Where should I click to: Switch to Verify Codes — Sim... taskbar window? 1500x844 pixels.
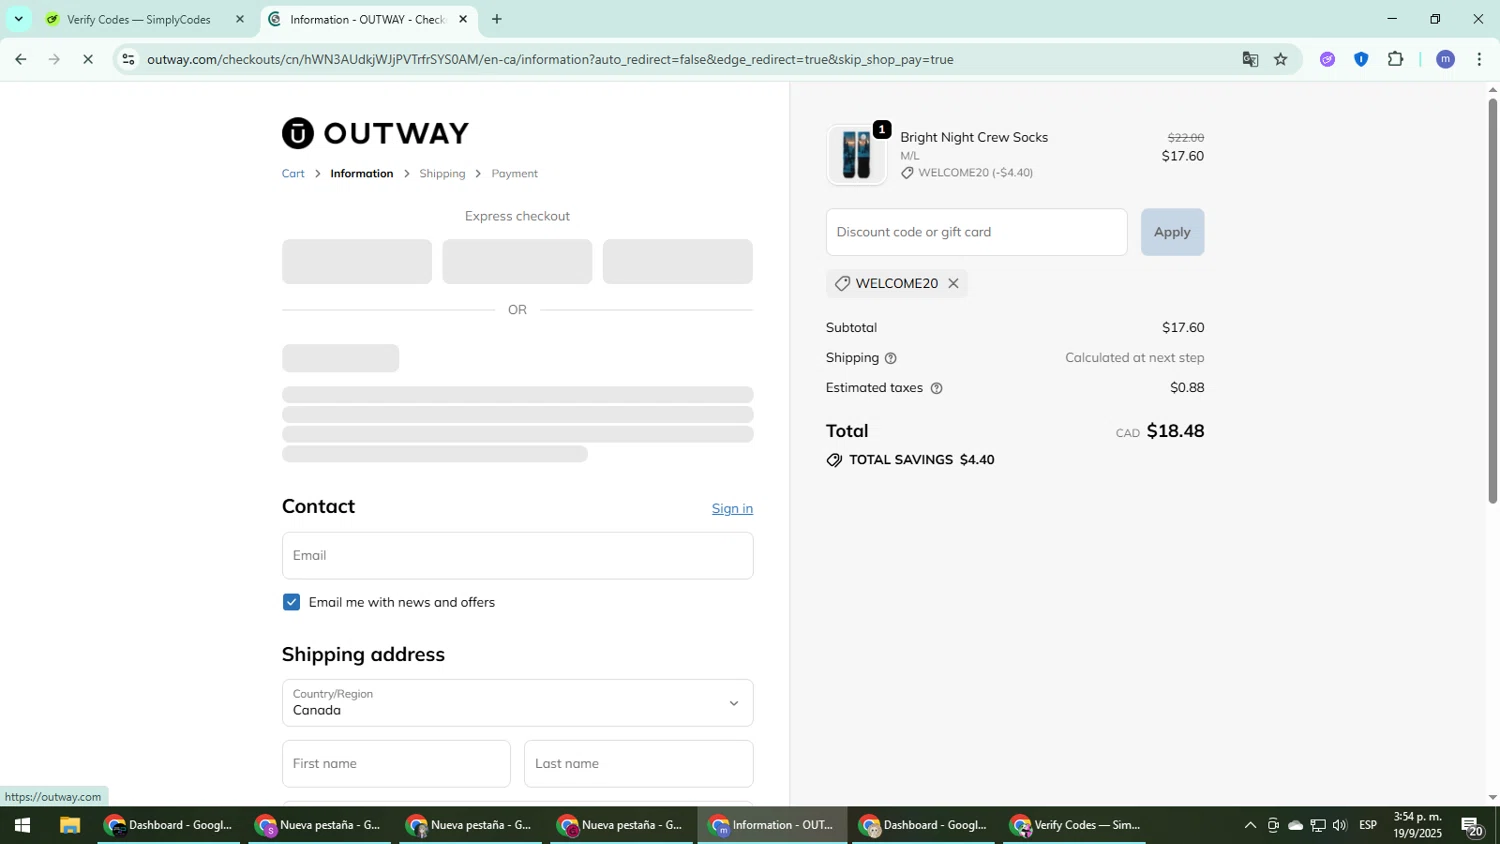click(1075, 826)
